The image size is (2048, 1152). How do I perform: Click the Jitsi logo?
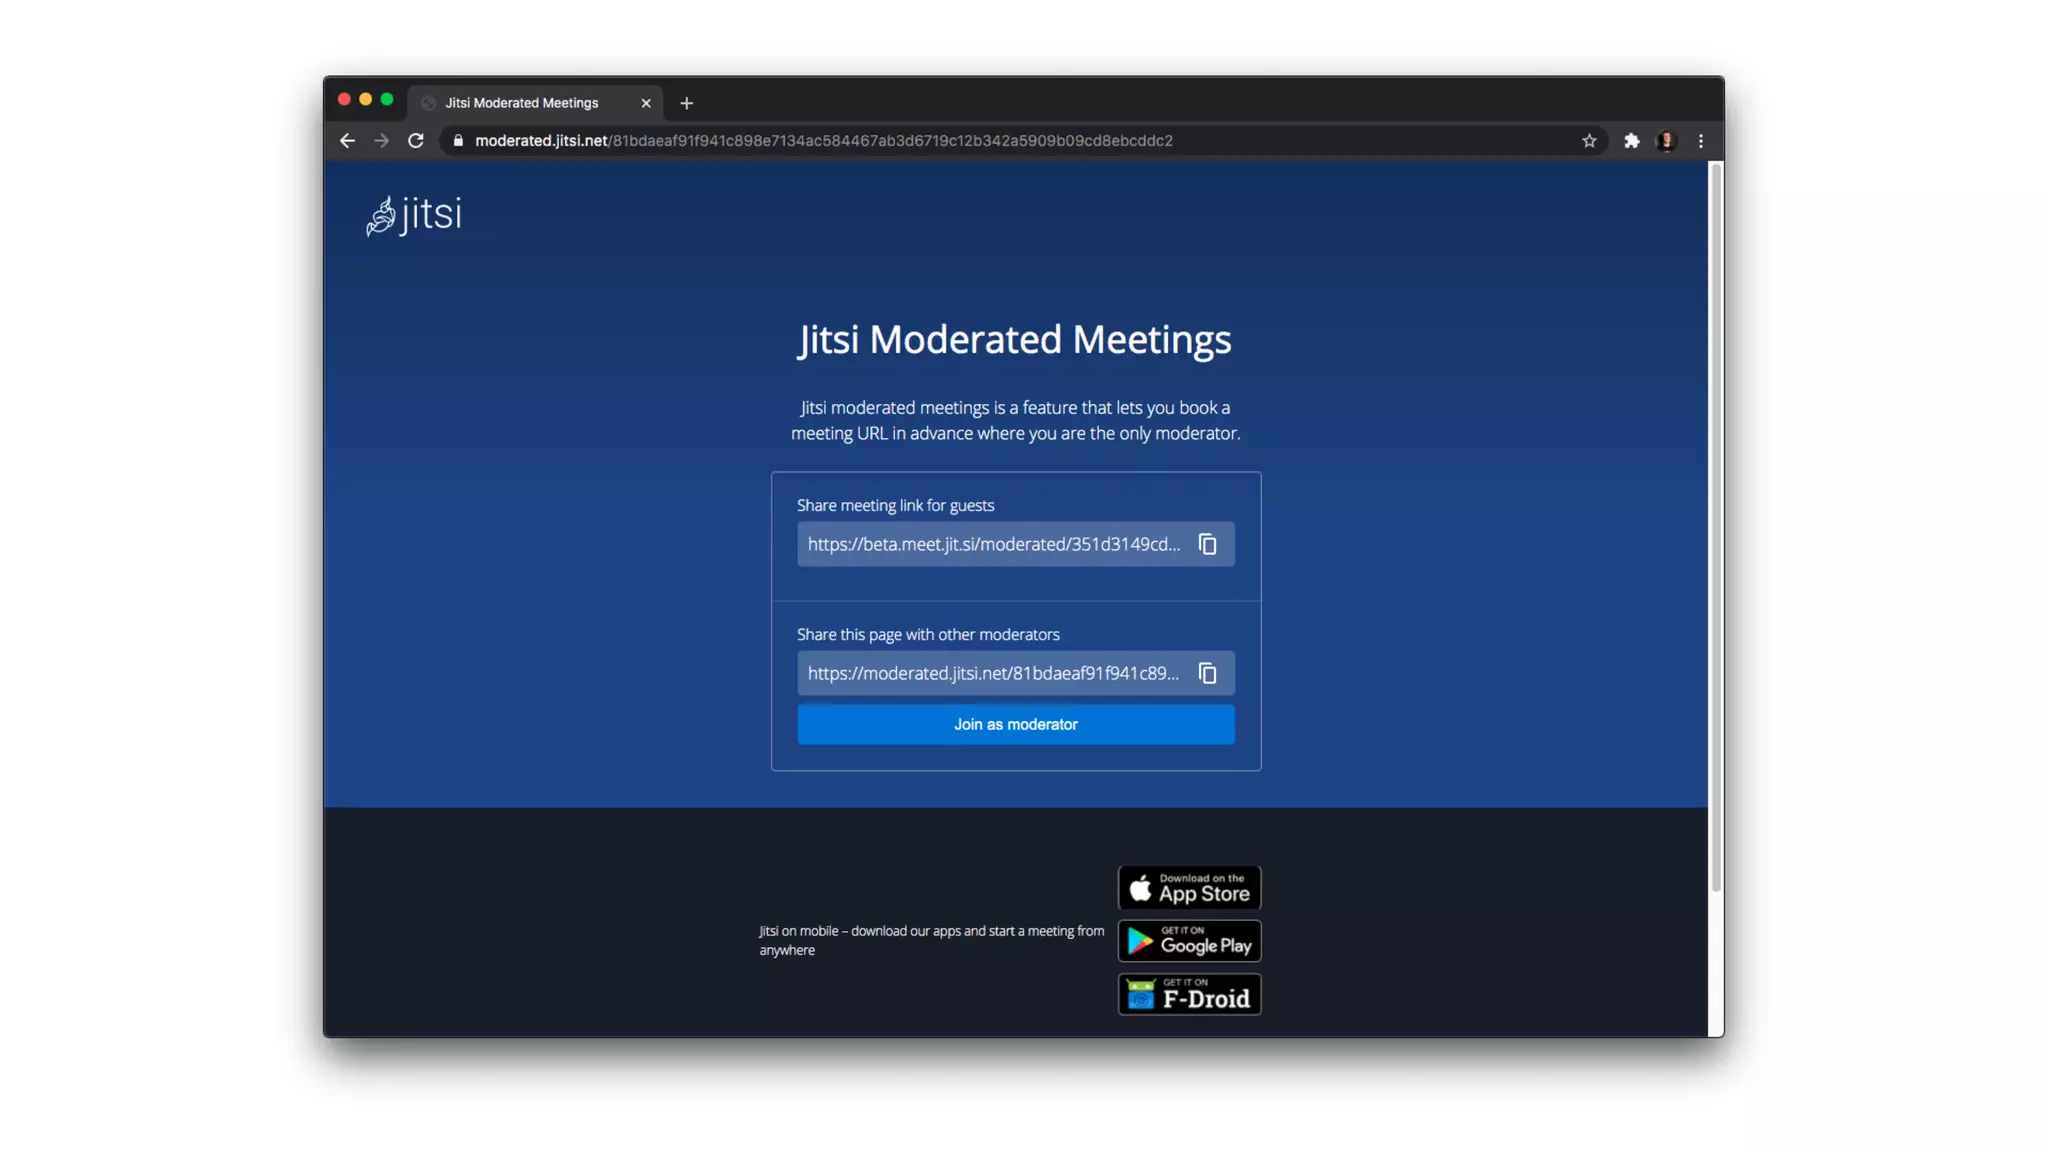pyautogui.click(x=414, y=215)
